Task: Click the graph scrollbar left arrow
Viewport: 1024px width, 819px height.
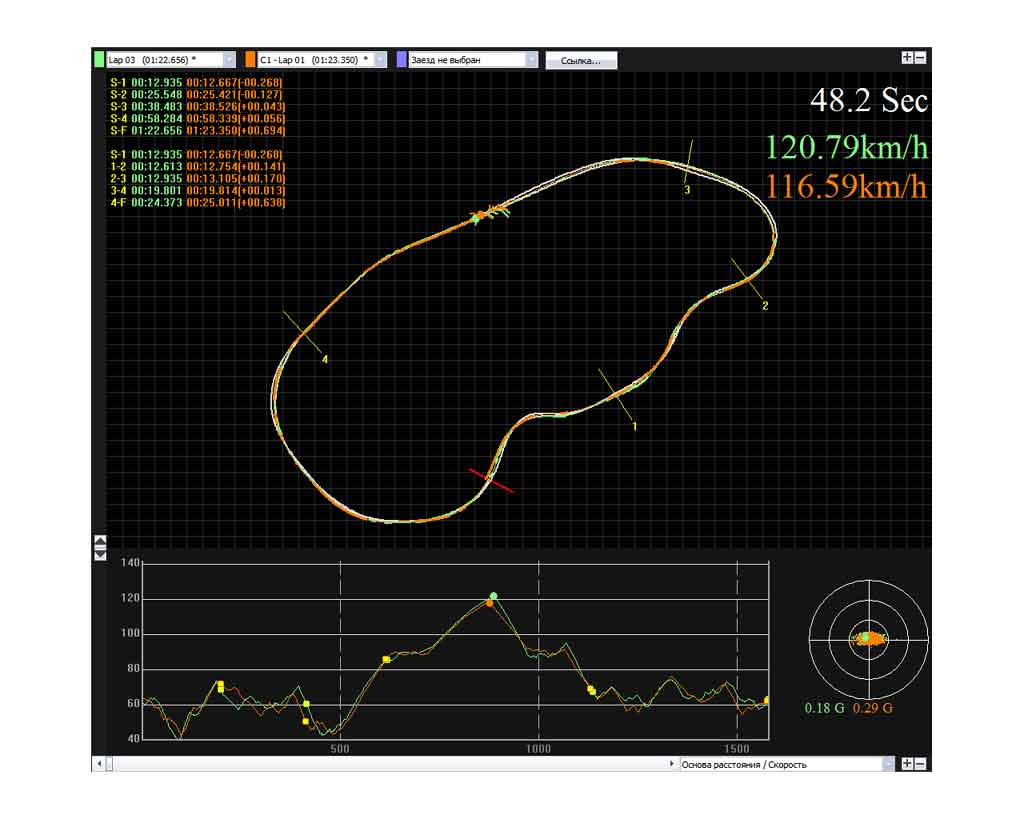Action: (98, 764)
